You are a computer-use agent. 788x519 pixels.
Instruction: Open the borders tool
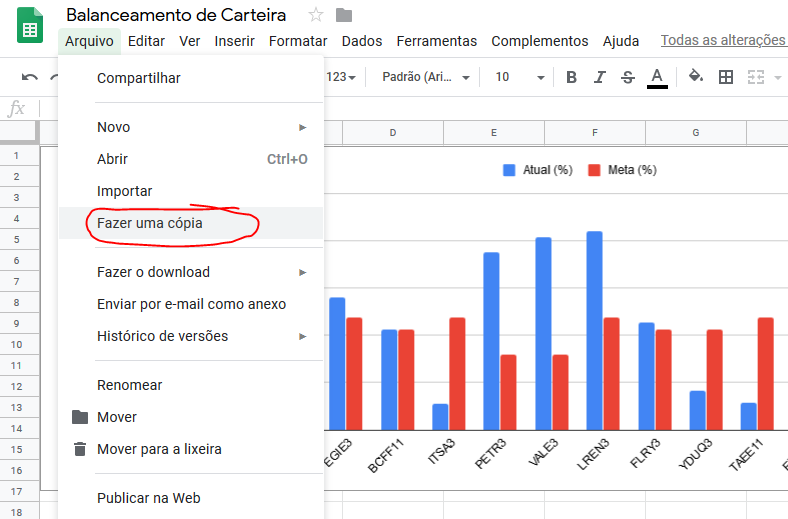(726, 77)
